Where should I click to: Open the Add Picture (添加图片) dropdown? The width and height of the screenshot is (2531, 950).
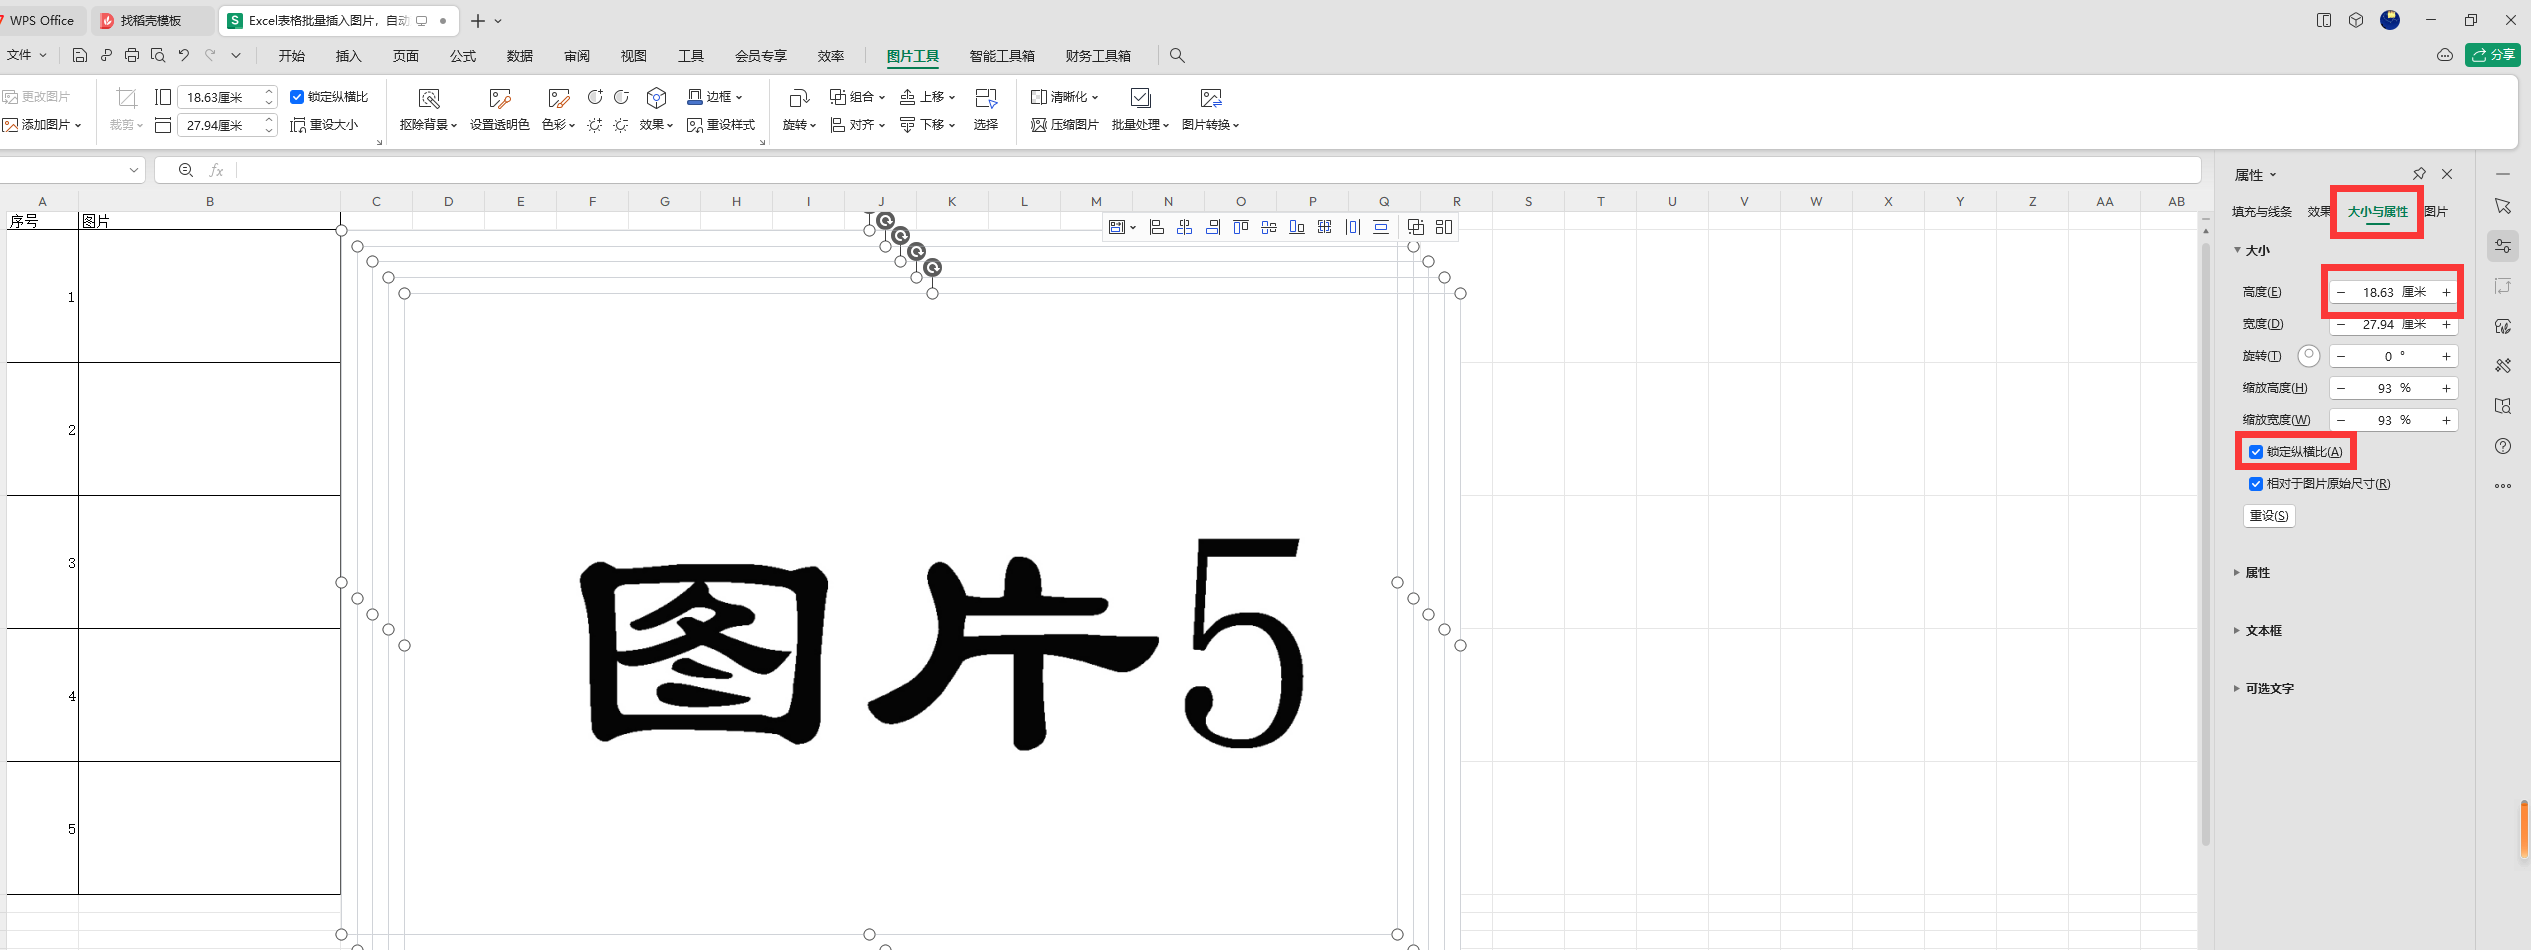pos(78,125)
